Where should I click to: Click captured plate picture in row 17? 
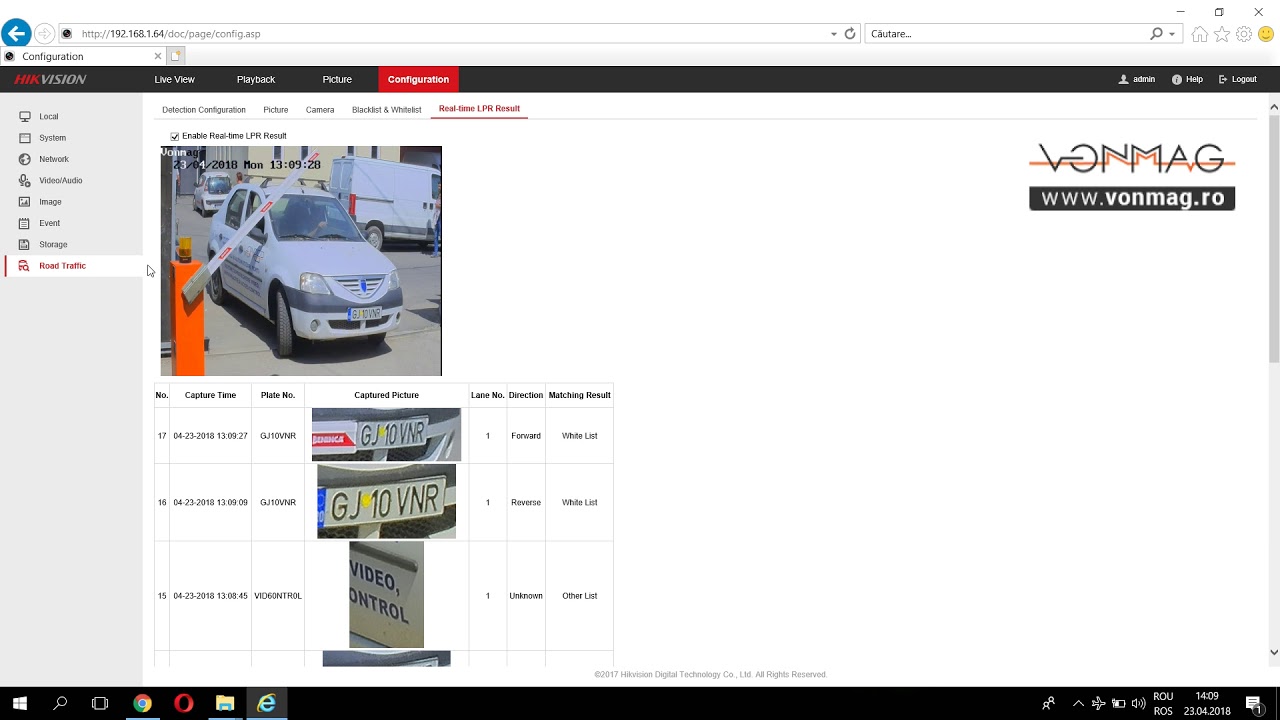[x=386, y=434]
